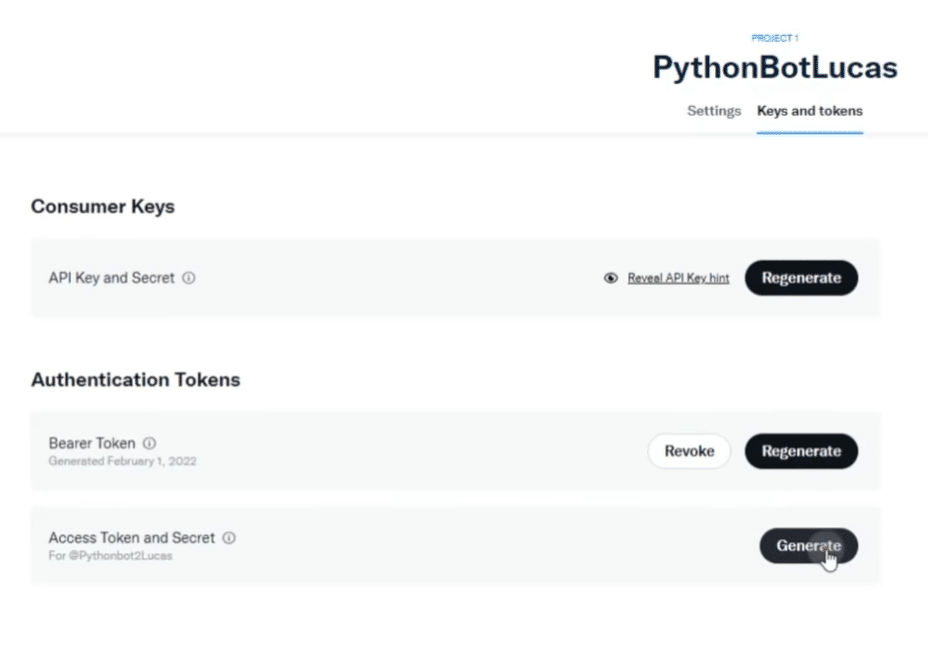Screen dimensions: 928x658
Task: Click the PROJECT 1 label
Action: tap(775, 38)
